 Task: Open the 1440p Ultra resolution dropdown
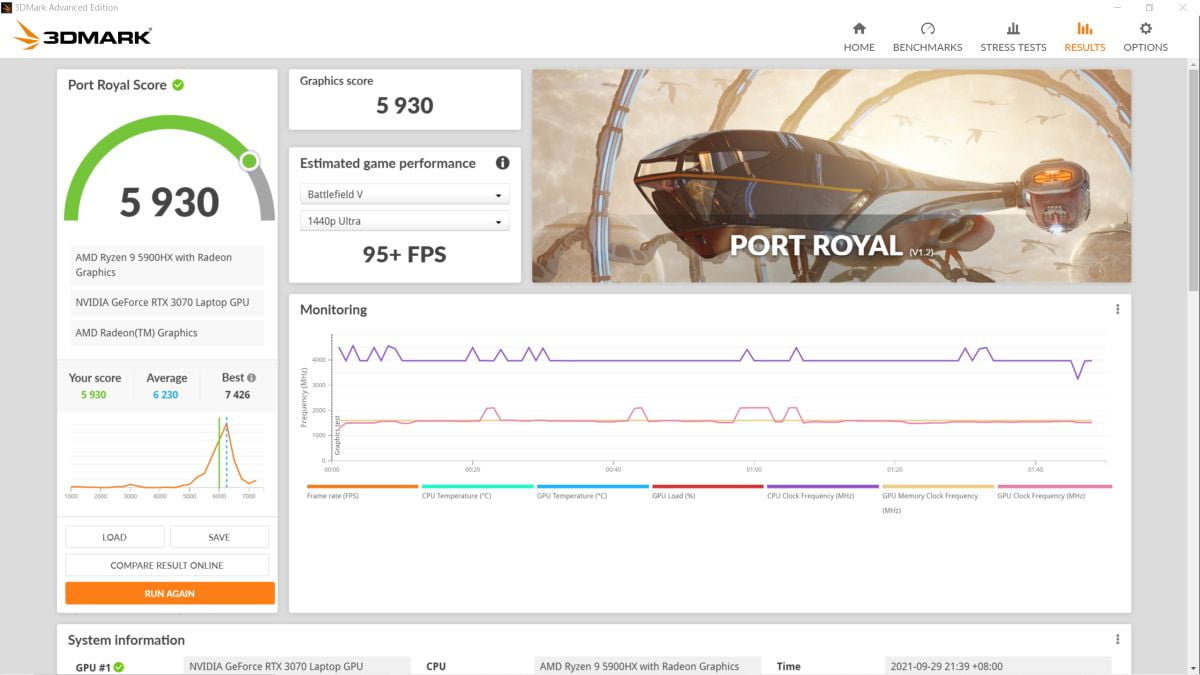(404, 221)
